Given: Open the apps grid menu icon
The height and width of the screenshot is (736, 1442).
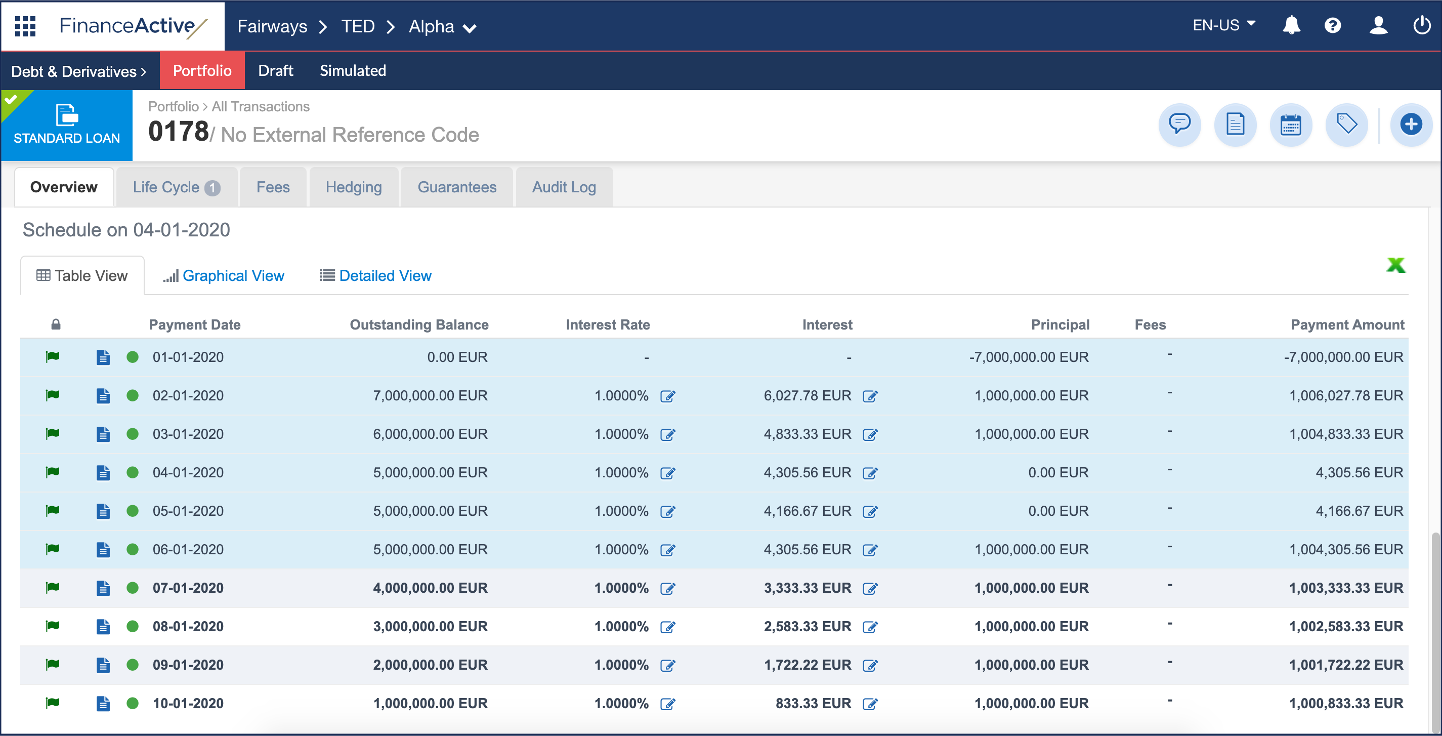Looking at the screenshot, I should click(x=25, y=26).
